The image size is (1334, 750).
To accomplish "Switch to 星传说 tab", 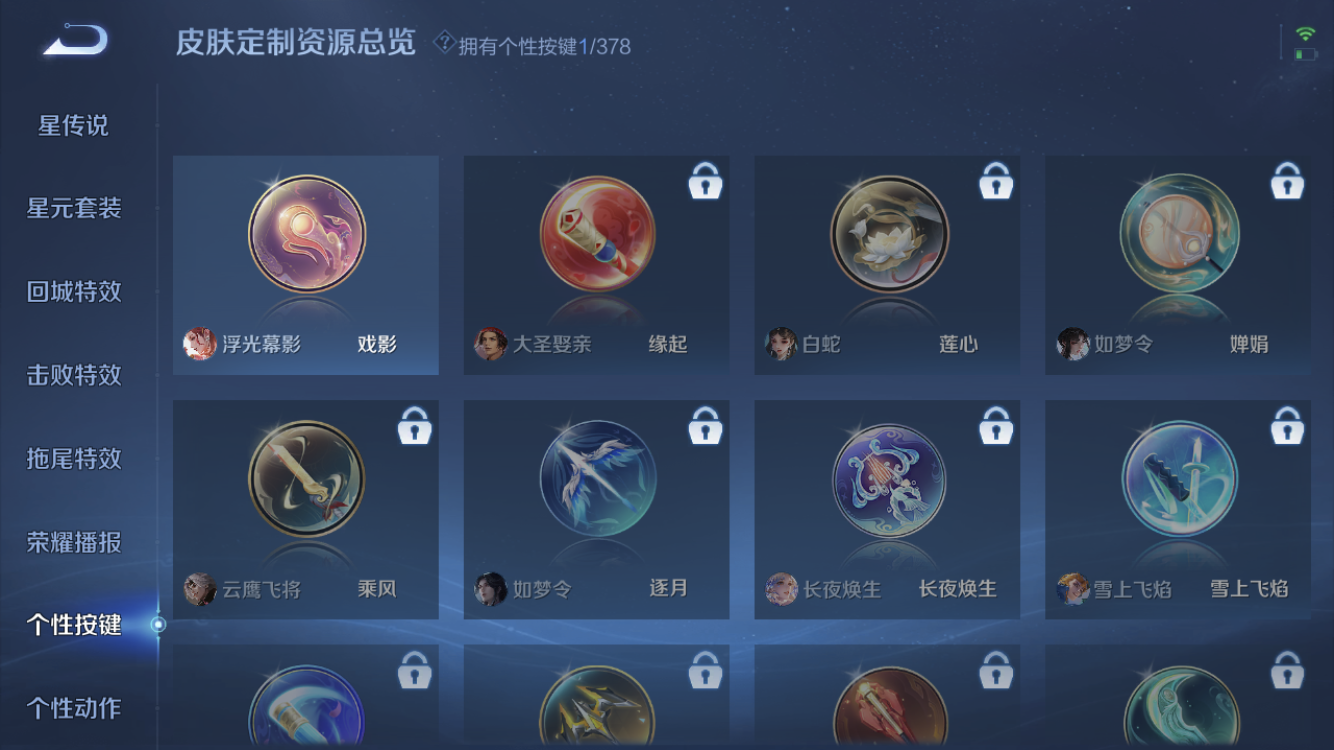I will click(73, 125).
